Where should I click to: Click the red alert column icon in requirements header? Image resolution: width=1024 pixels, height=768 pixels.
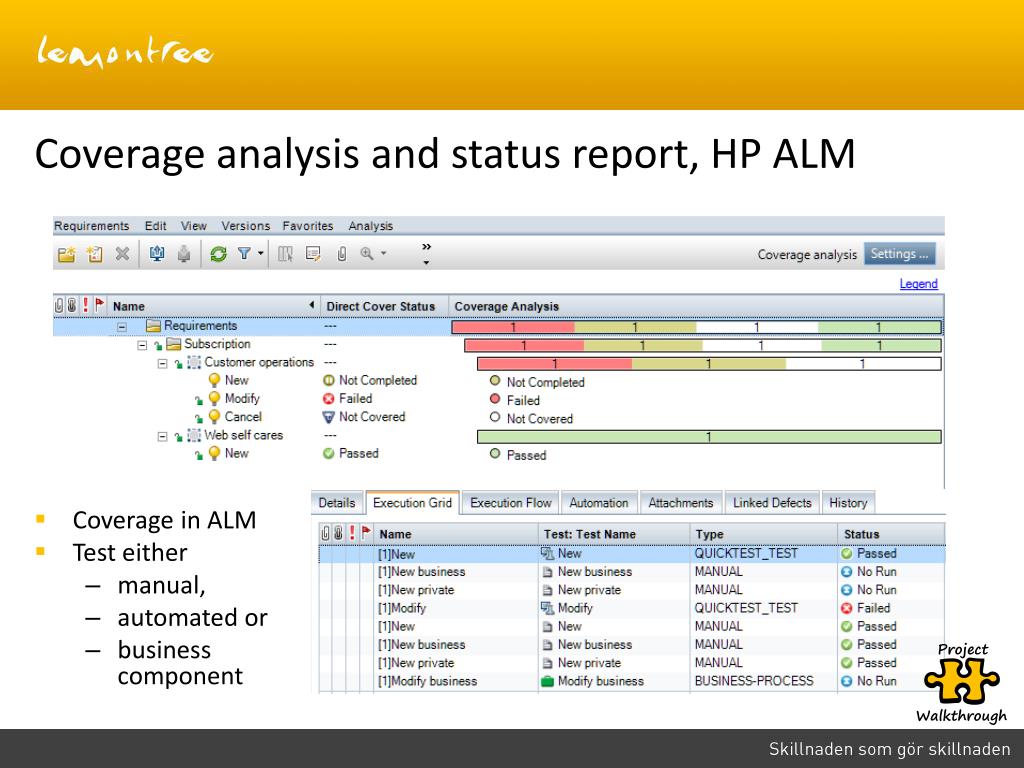(86, 305)
